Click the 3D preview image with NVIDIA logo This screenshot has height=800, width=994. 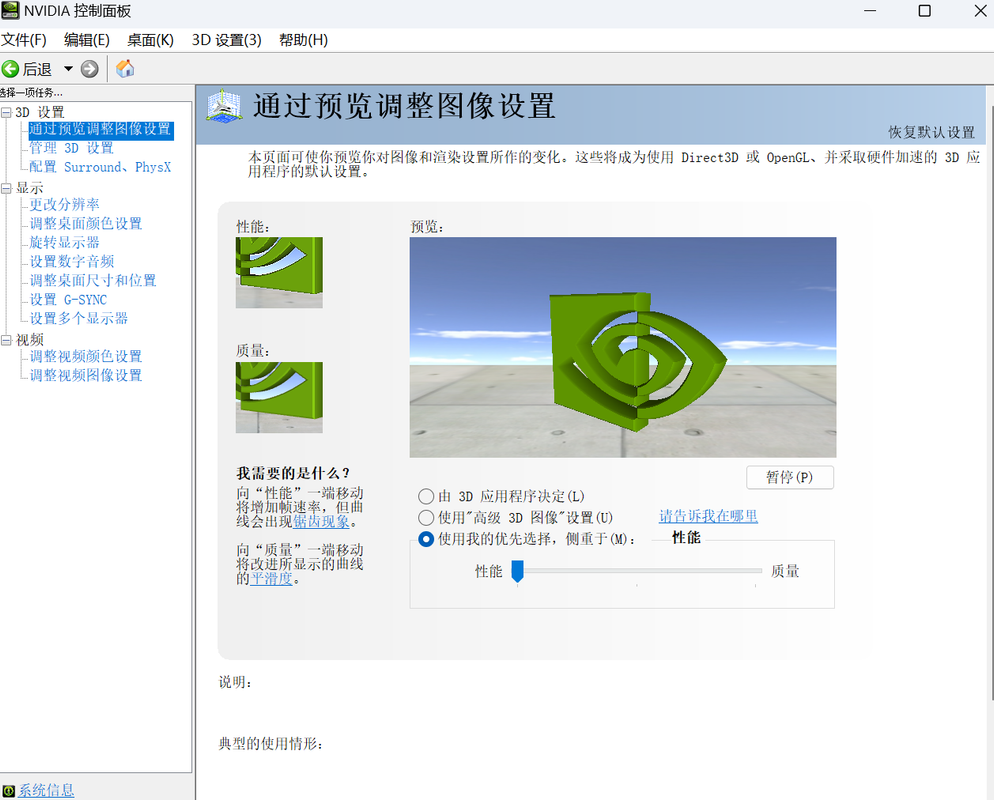coord(623,347)
